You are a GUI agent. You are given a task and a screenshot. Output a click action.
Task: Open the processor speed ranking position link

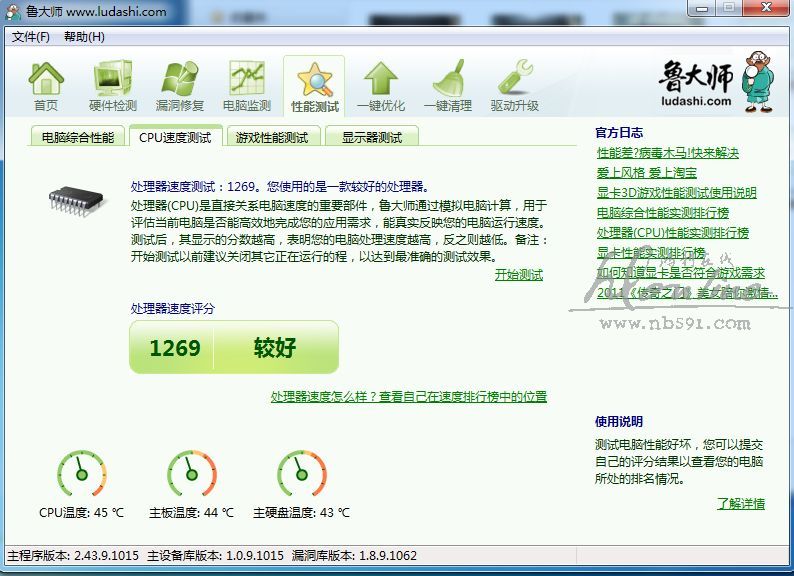(x=408, y=397)
